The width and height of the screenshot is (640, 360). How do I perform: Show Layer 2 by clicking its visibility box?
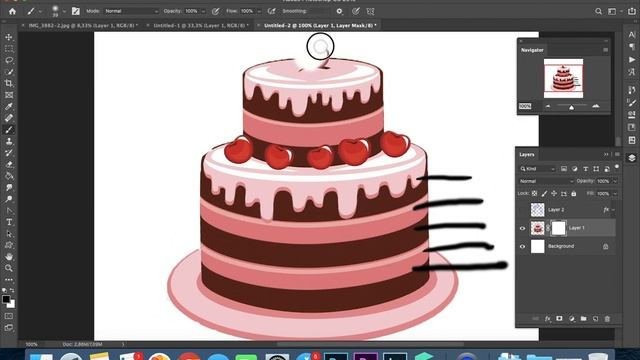tap(522, 210)
